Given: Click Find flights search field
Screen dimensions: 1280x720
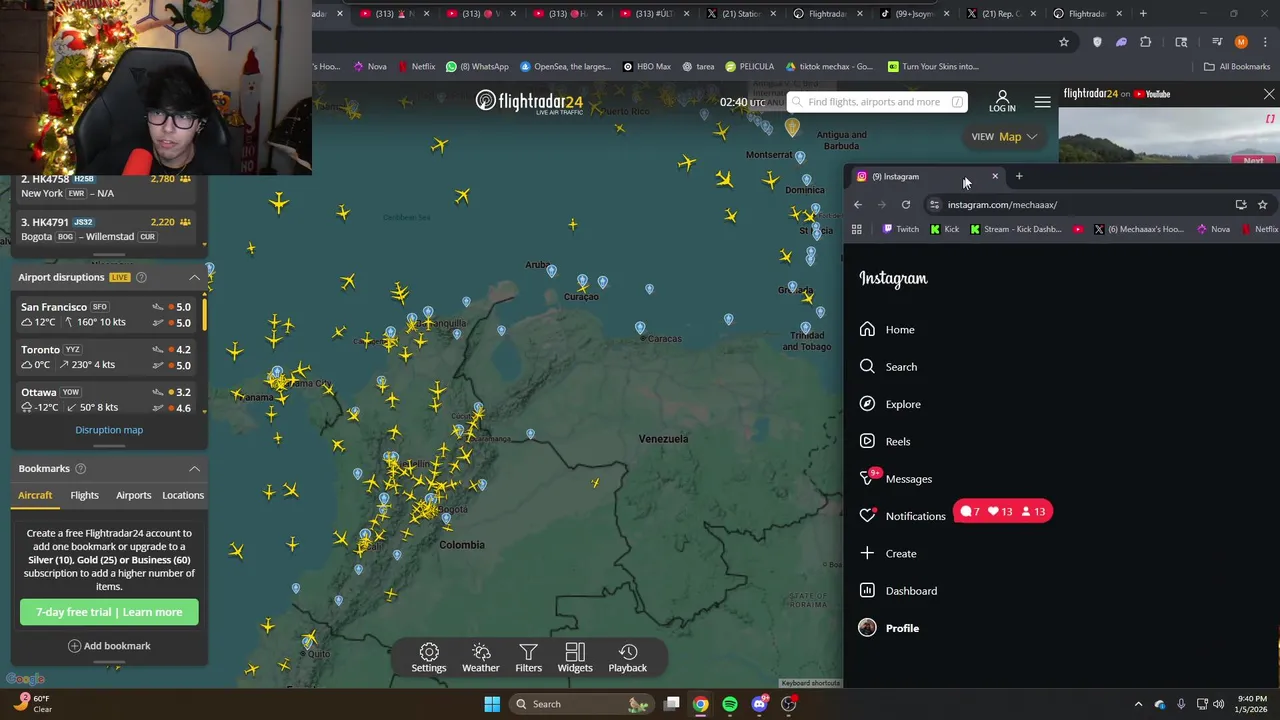Looking at the screenshot, I should click(877, 102).
